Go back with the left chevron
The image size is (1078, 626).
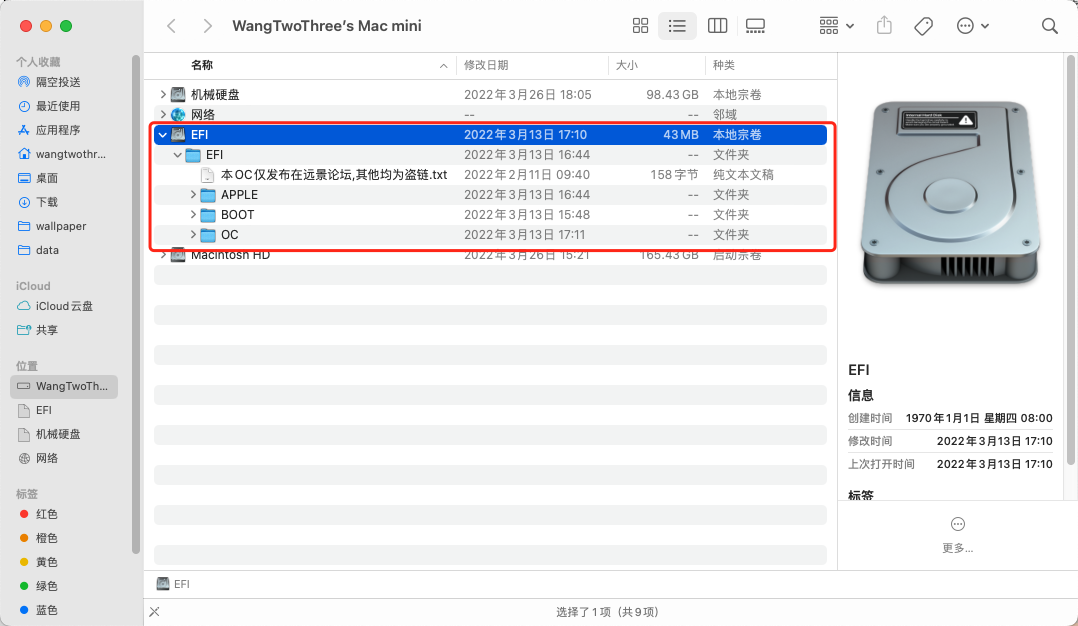pos(172,26)
